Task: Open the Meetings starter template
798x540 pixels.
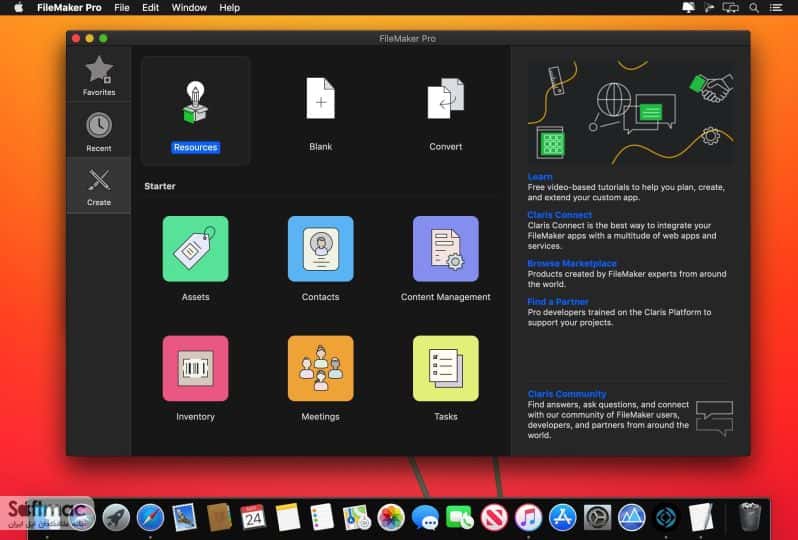Action: (321, 368)
